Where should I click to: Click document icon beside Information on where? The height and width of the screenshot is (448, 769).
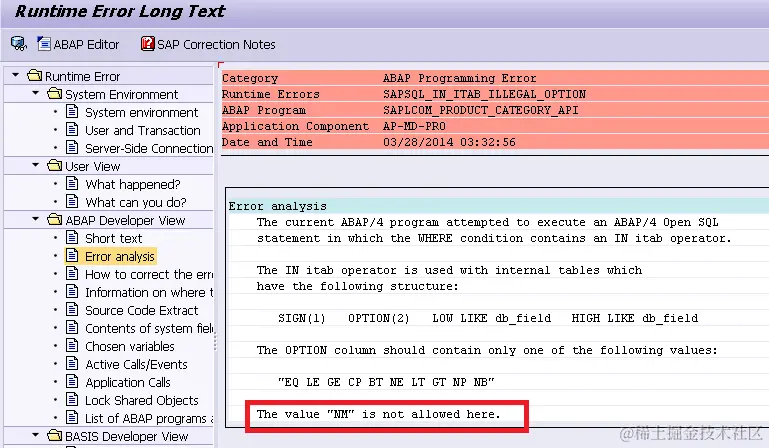72,291
